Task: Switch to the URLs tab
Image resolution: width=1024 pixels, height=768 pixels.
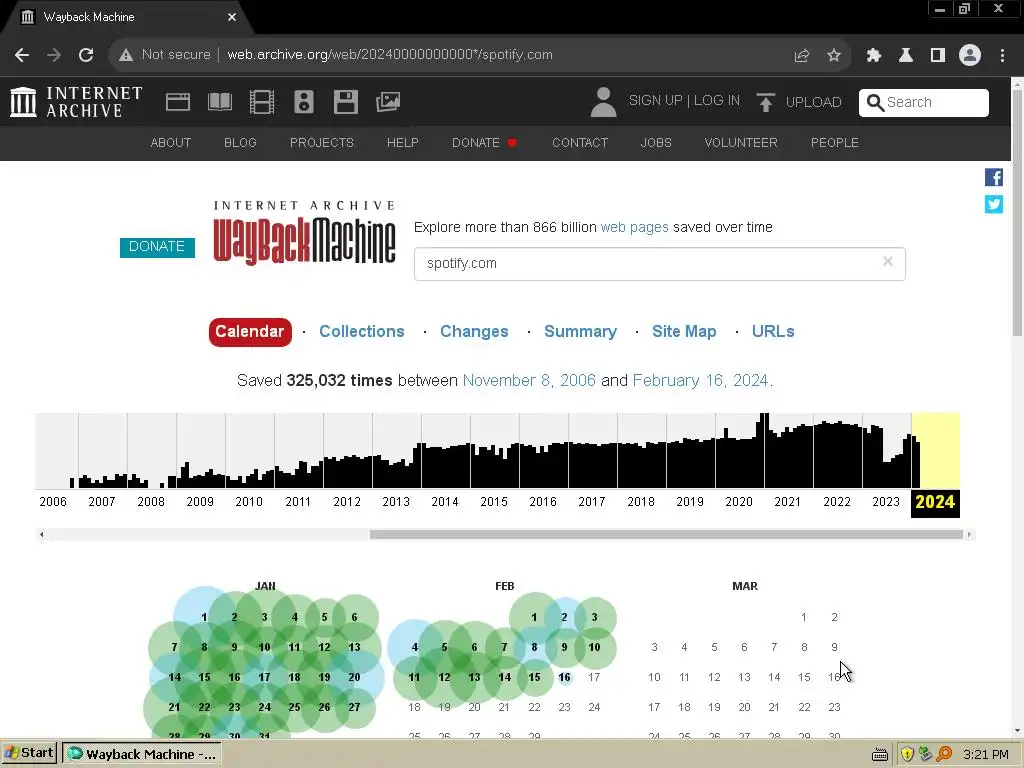Action: click(x=773, y=332)
